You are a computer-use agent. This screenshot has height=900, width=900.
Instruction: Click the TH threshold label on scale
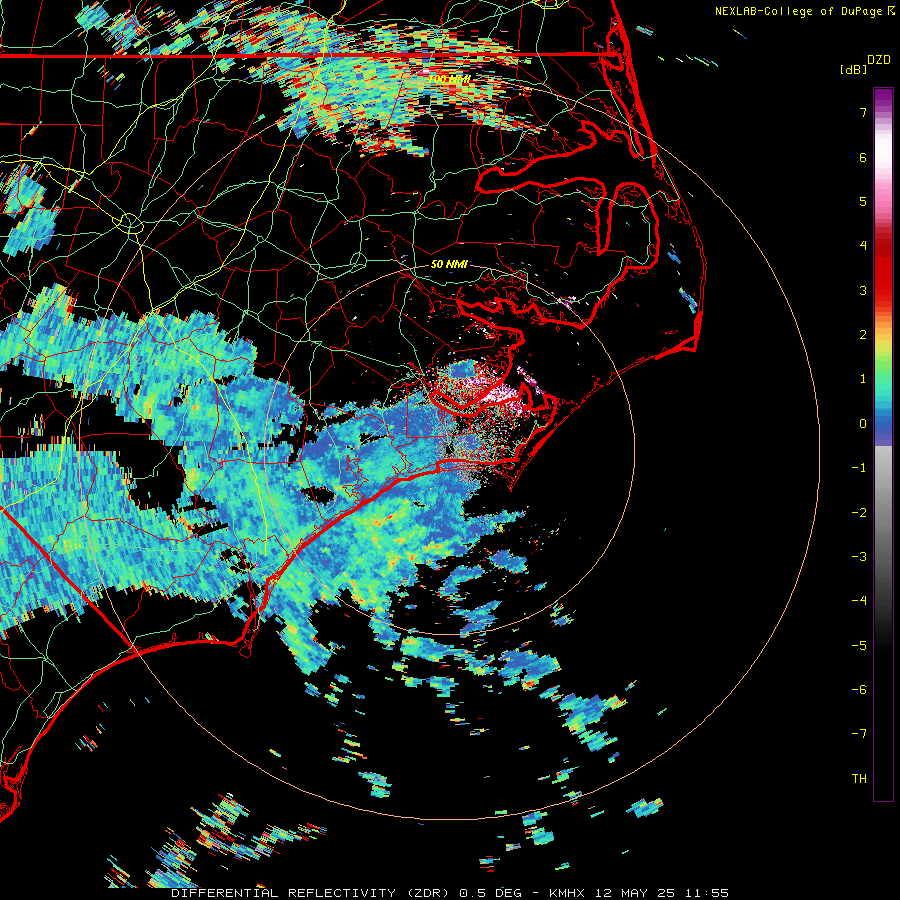click(x=859, y=779)
